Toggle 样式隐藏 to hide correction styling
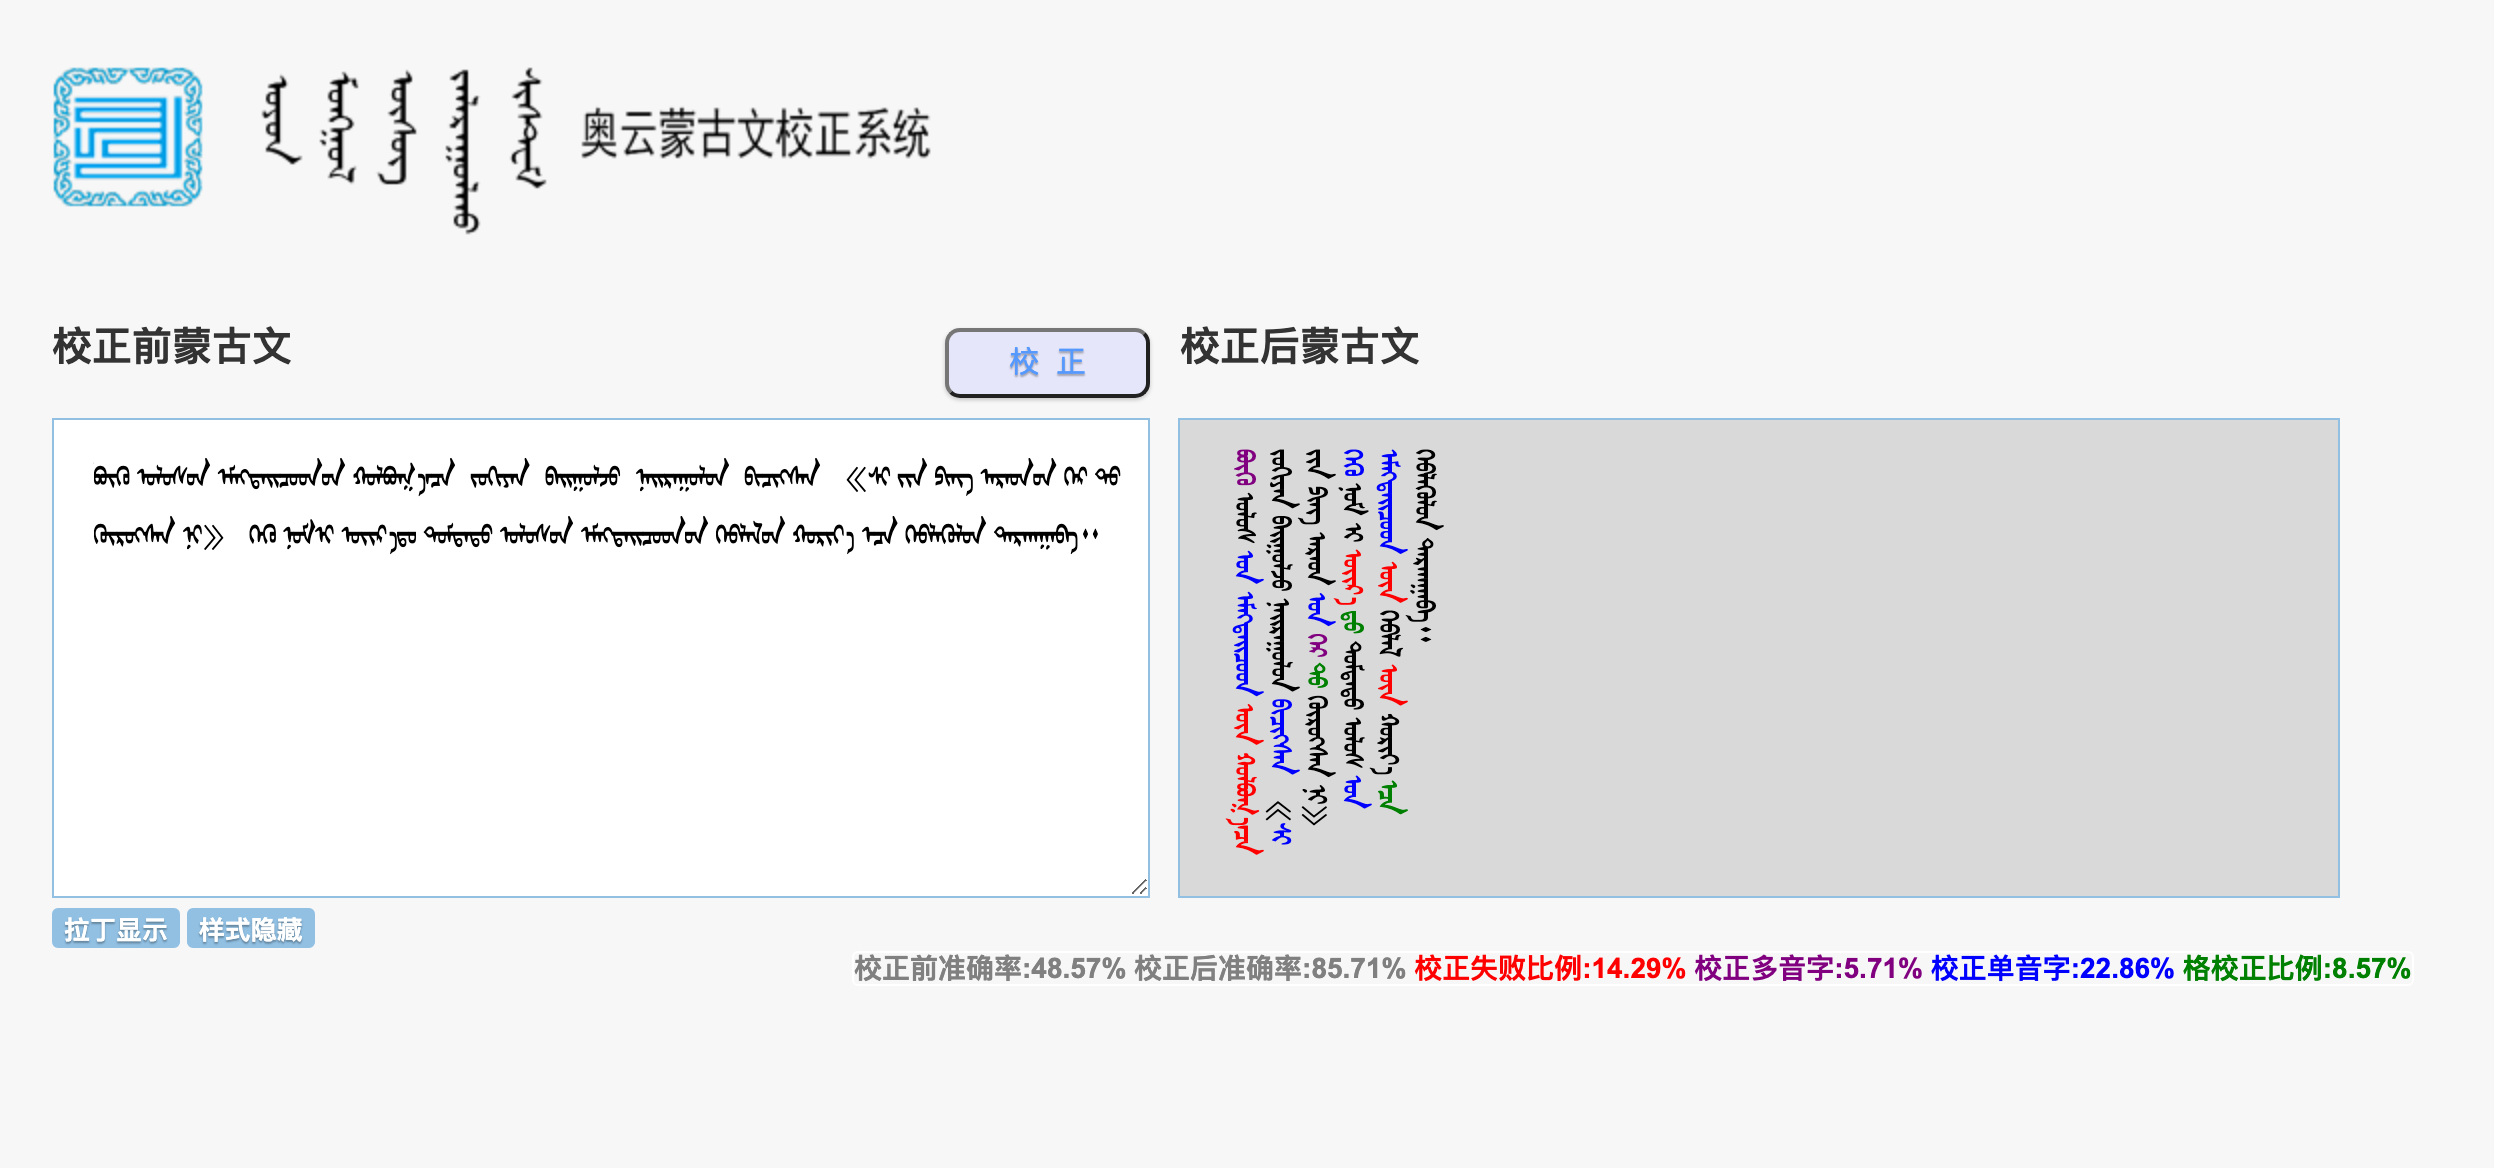The width and height of the screenshot is (2494, 1168). [x=249, y=928]
